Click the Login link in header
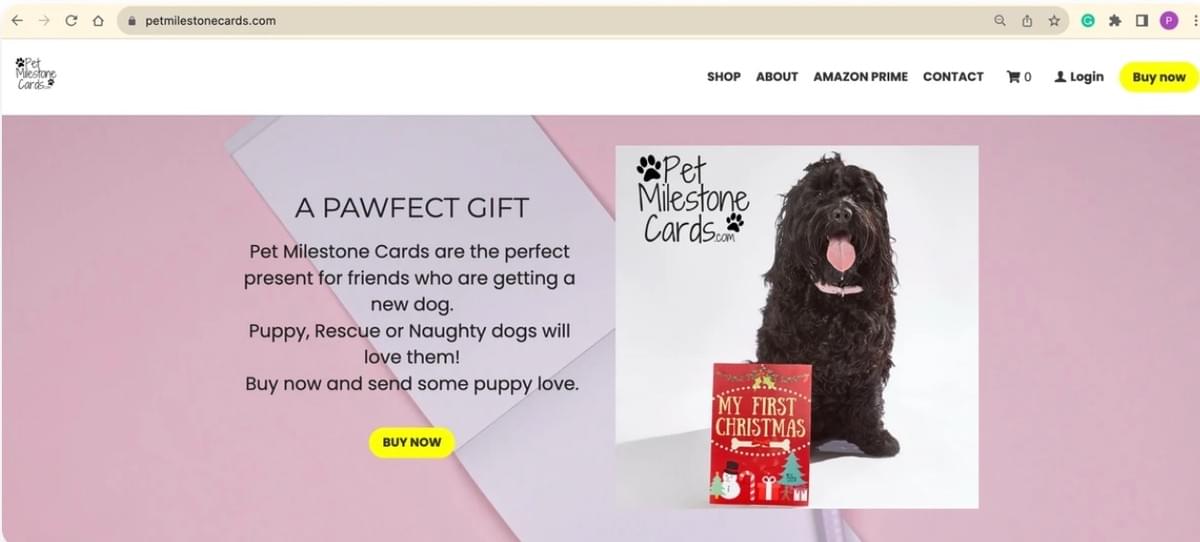Screen dimensions: 1200x542 [x=1079, y=77]
